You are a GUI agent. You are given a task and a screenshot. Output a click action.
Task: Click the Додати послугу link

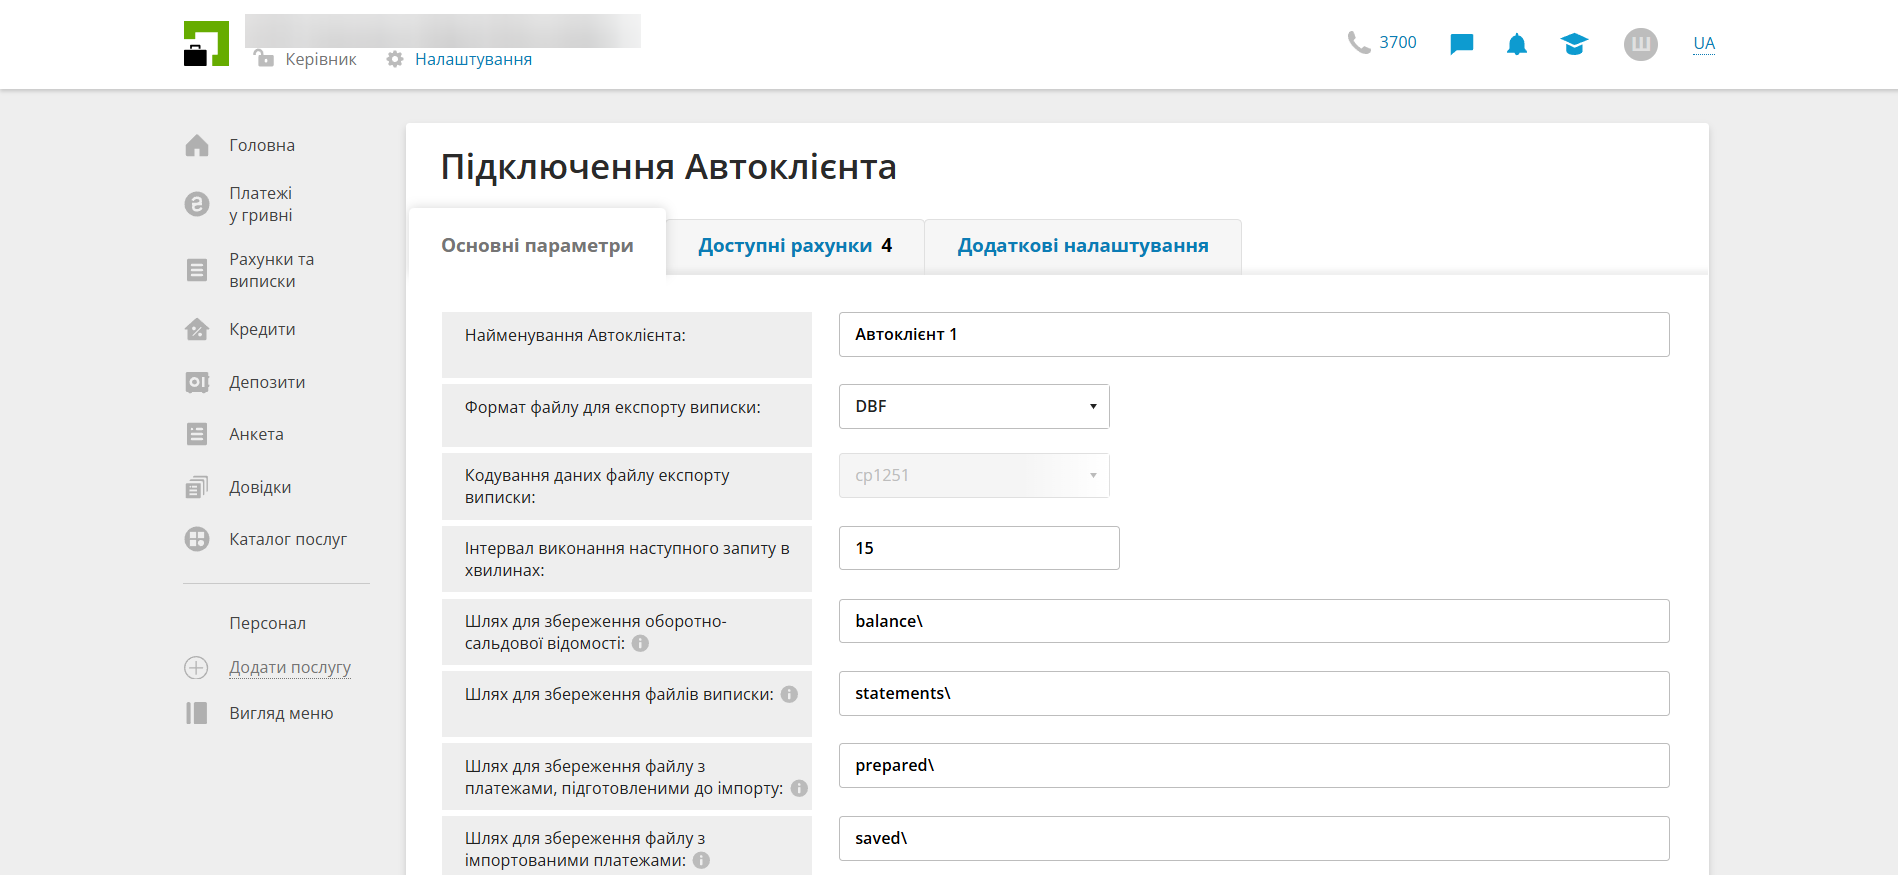(x=290, y=668)
